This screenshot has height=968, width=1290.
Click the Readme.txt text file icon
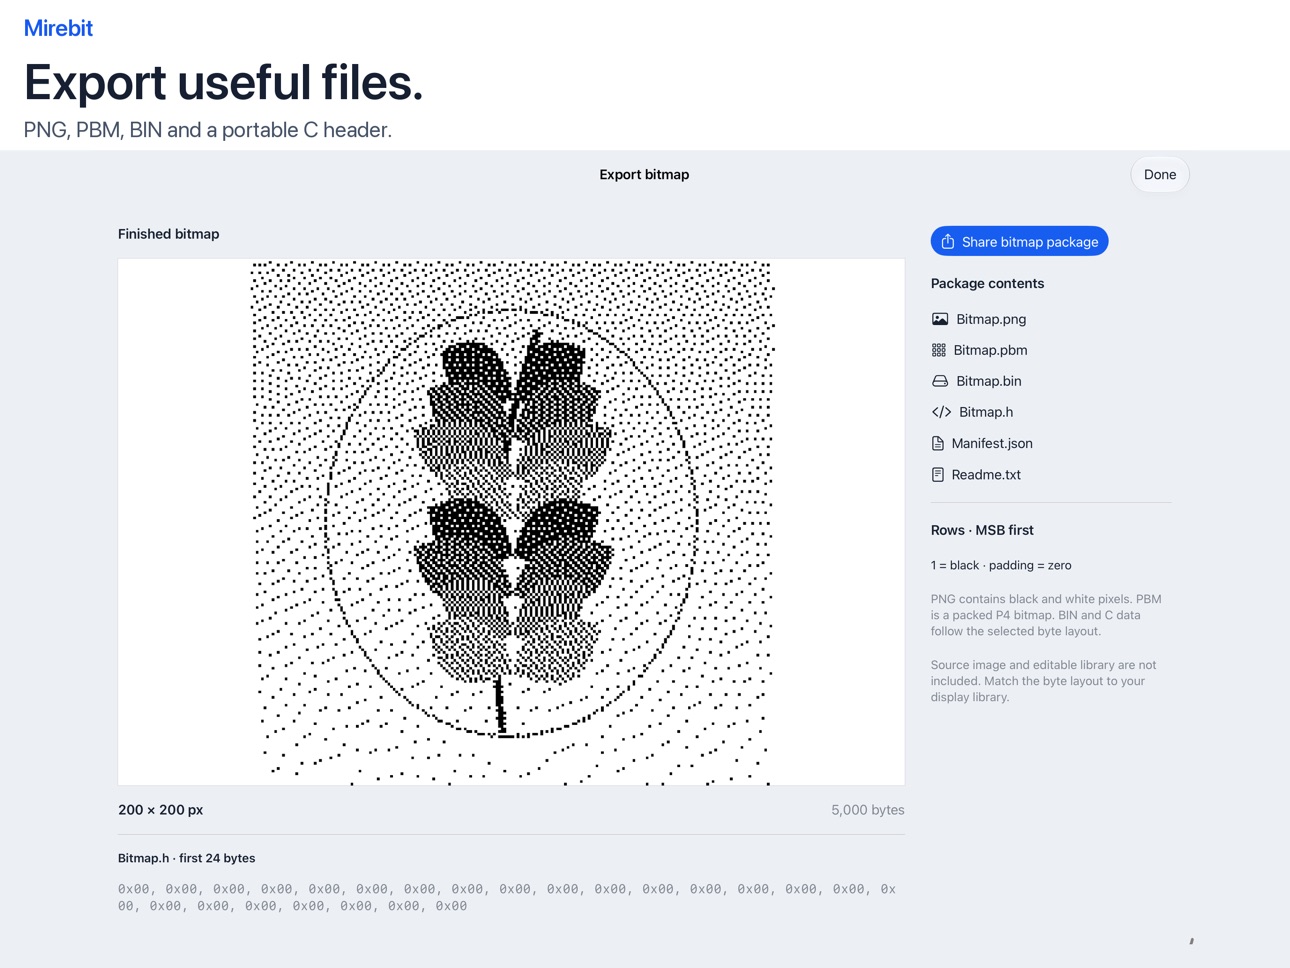[x=938, y=474]
